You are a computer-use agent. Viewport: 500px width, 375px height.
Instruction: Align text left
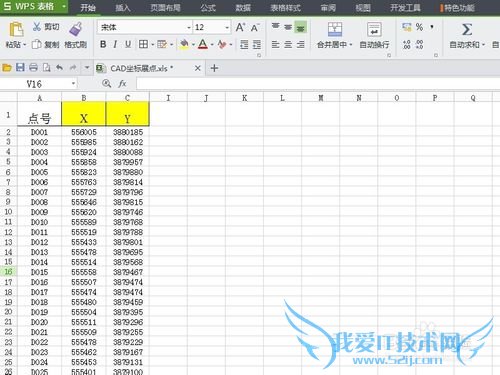275,44
